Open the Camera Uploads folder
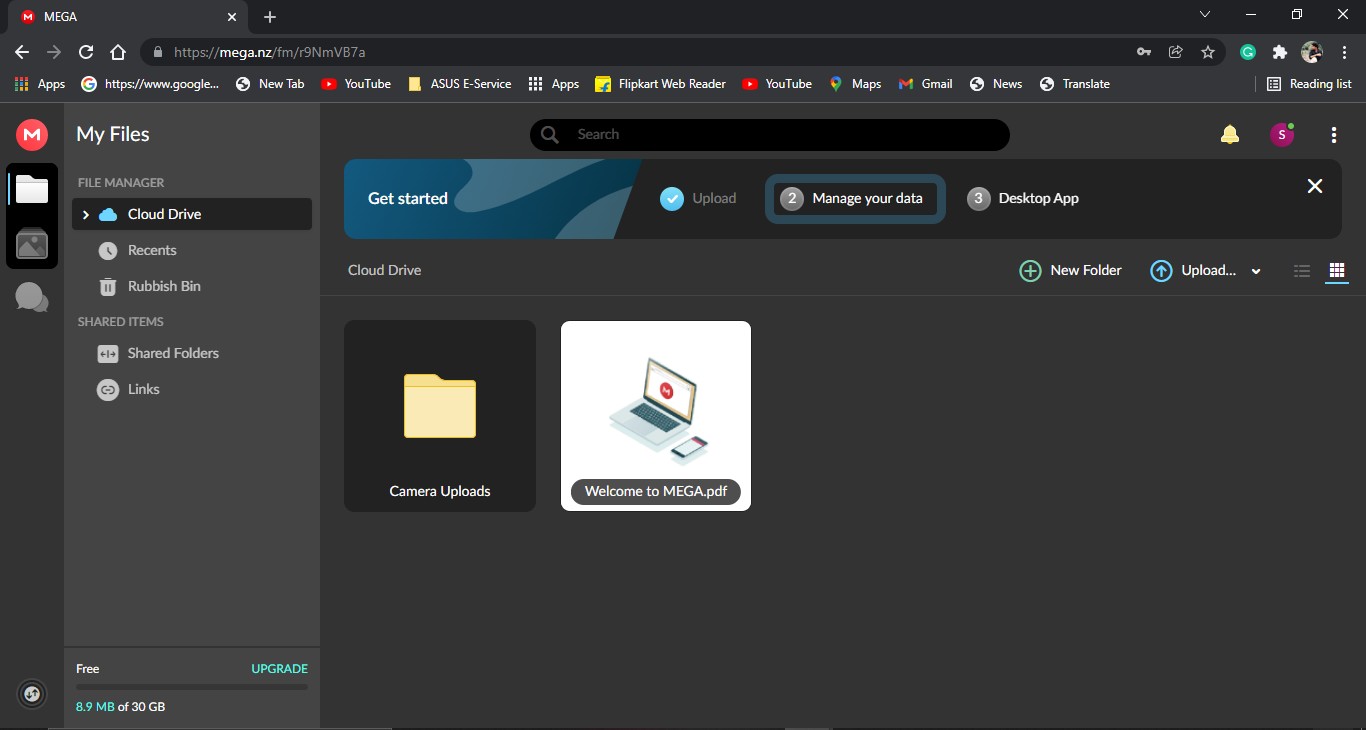Image resolution: width=1366 pixels, height=730 pixels. click(x=440, y=416)
